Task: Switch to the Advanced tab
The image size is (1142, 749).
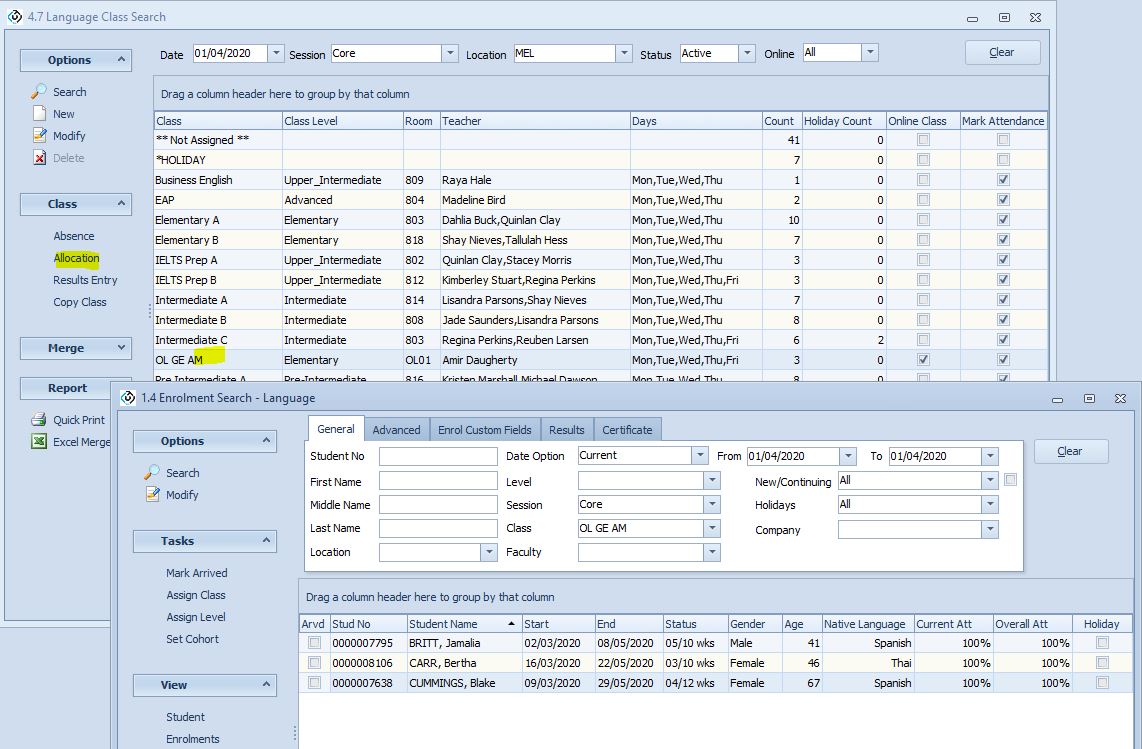Action: point(396,430)
